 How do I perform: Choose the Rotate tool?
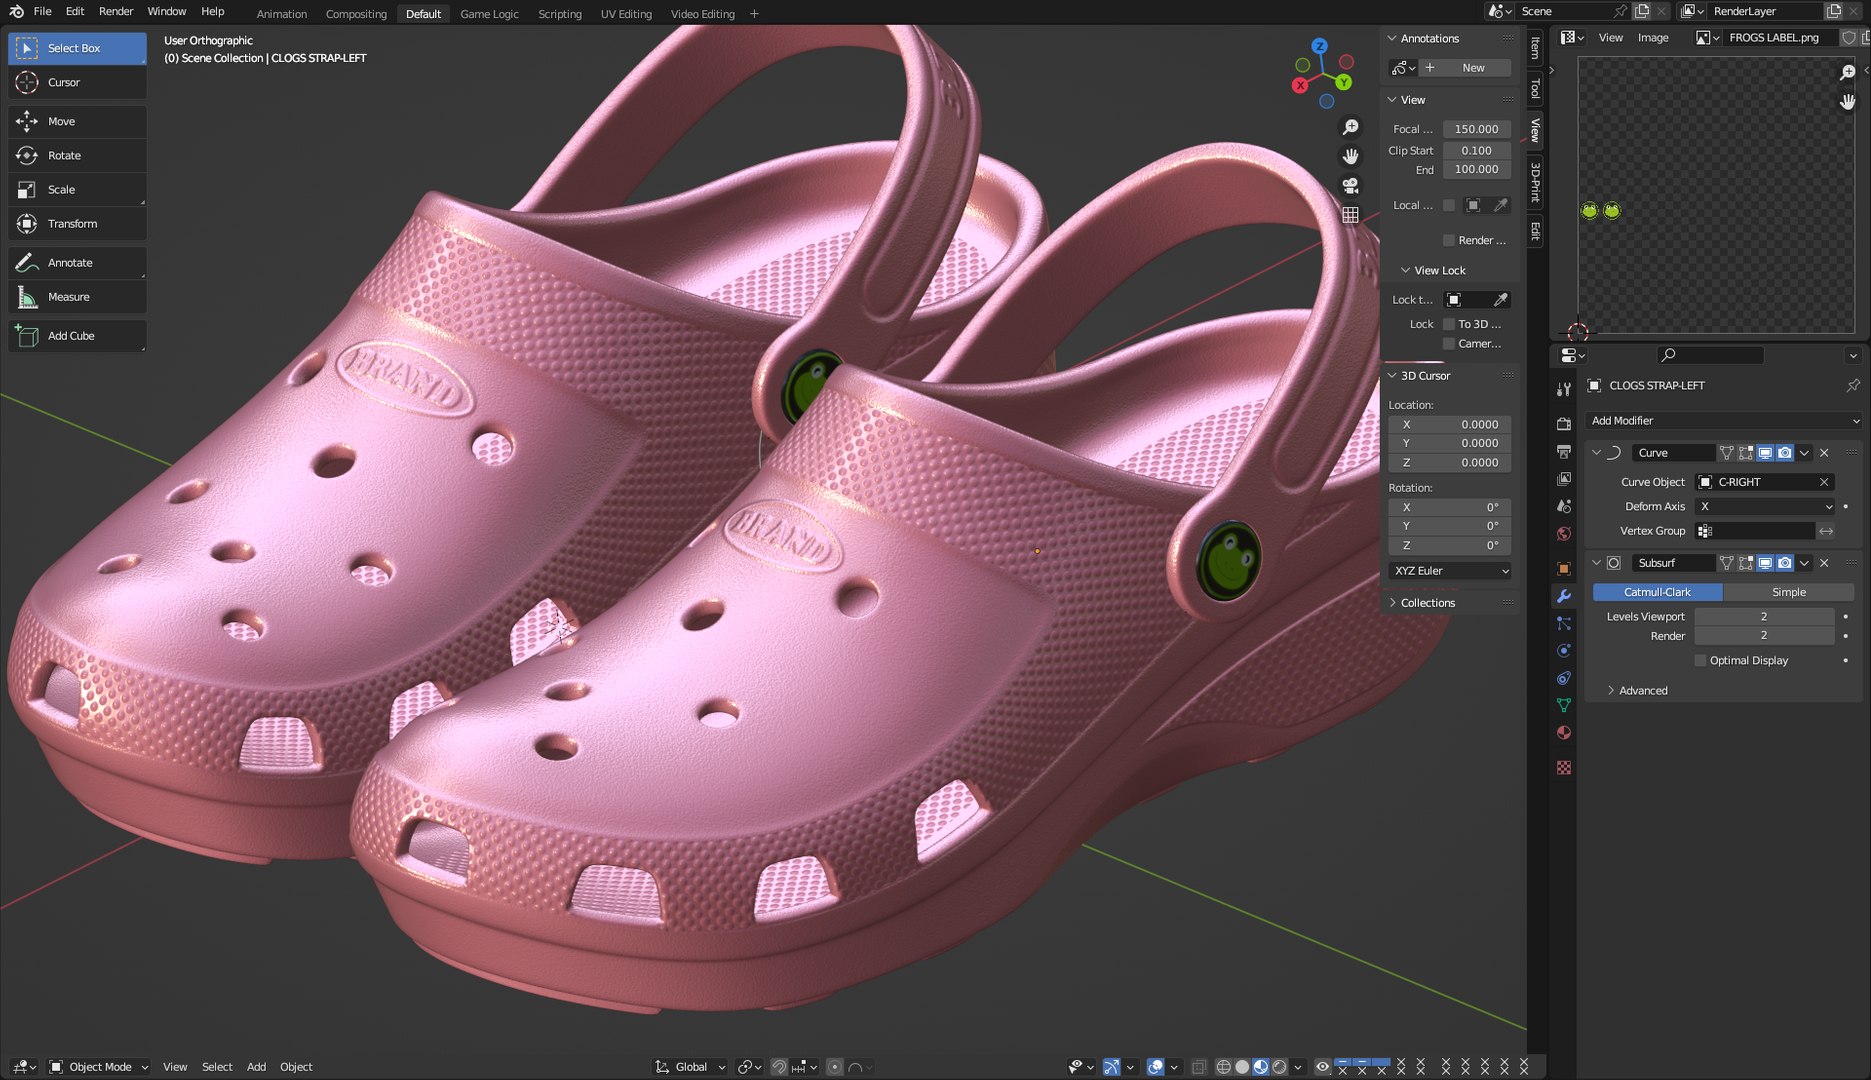77,155
